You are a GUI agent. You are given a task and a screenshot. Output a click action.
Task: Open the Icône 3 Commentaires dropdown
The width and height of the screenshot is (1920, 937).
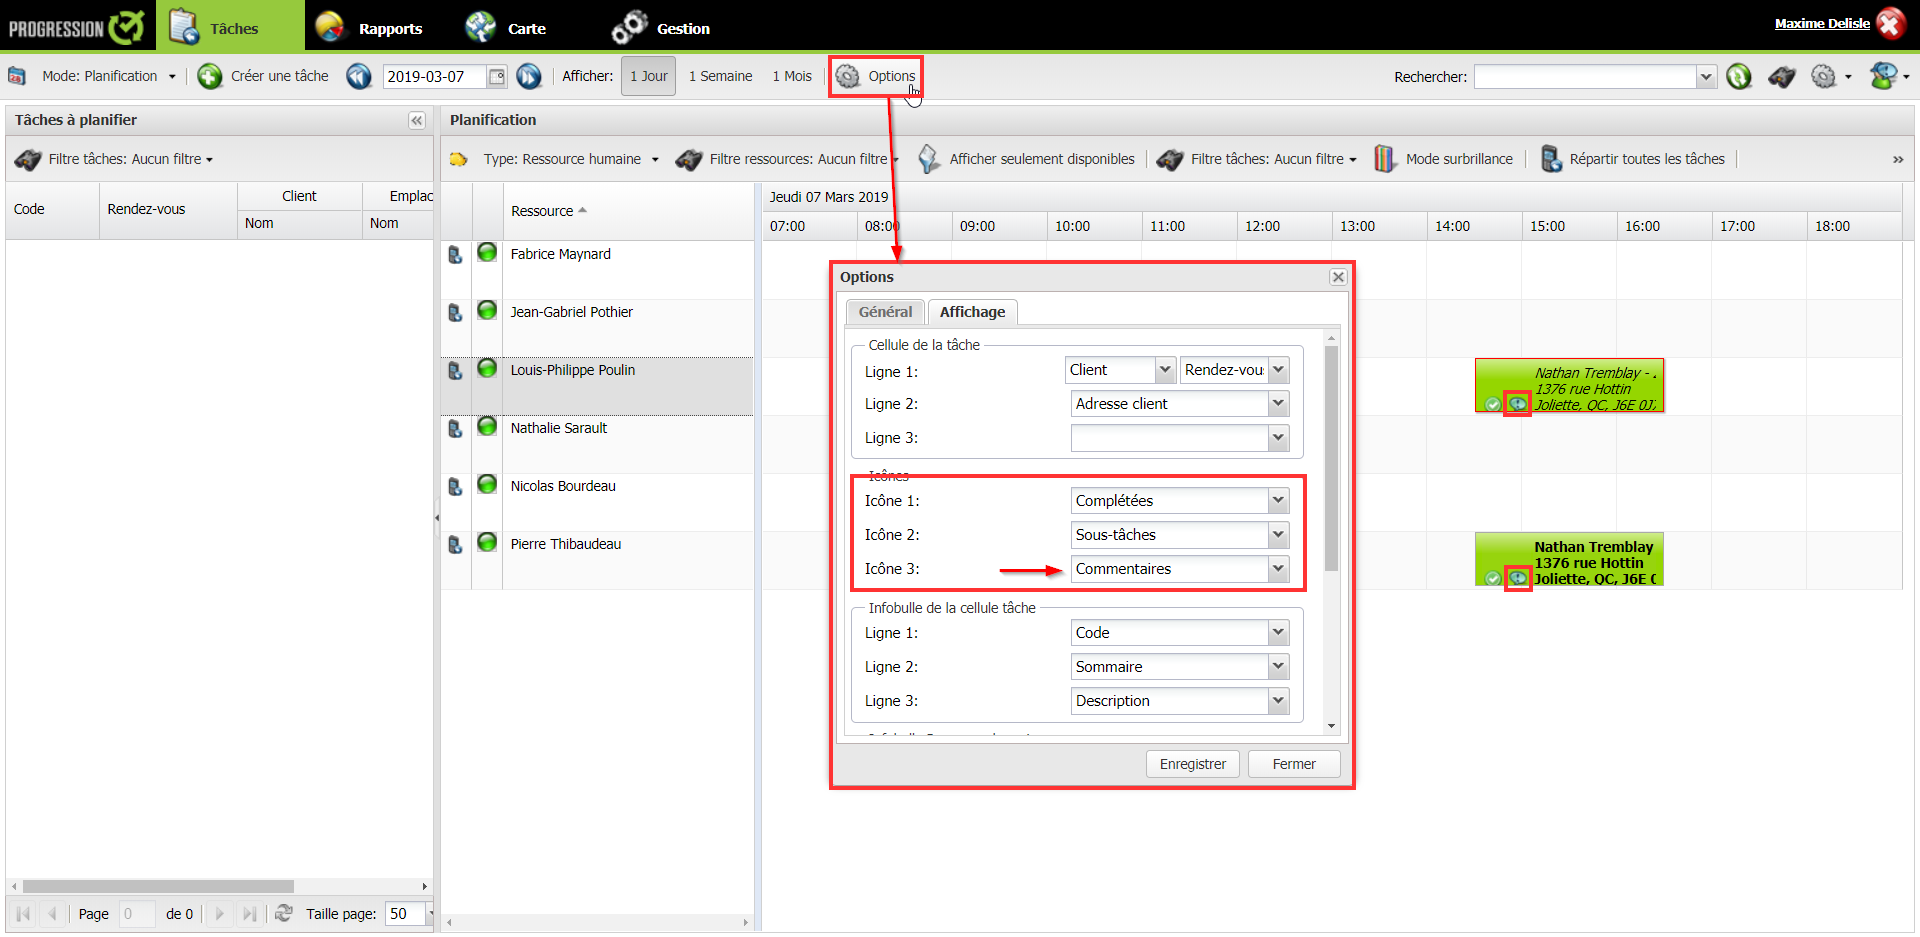pos(1278,569)
